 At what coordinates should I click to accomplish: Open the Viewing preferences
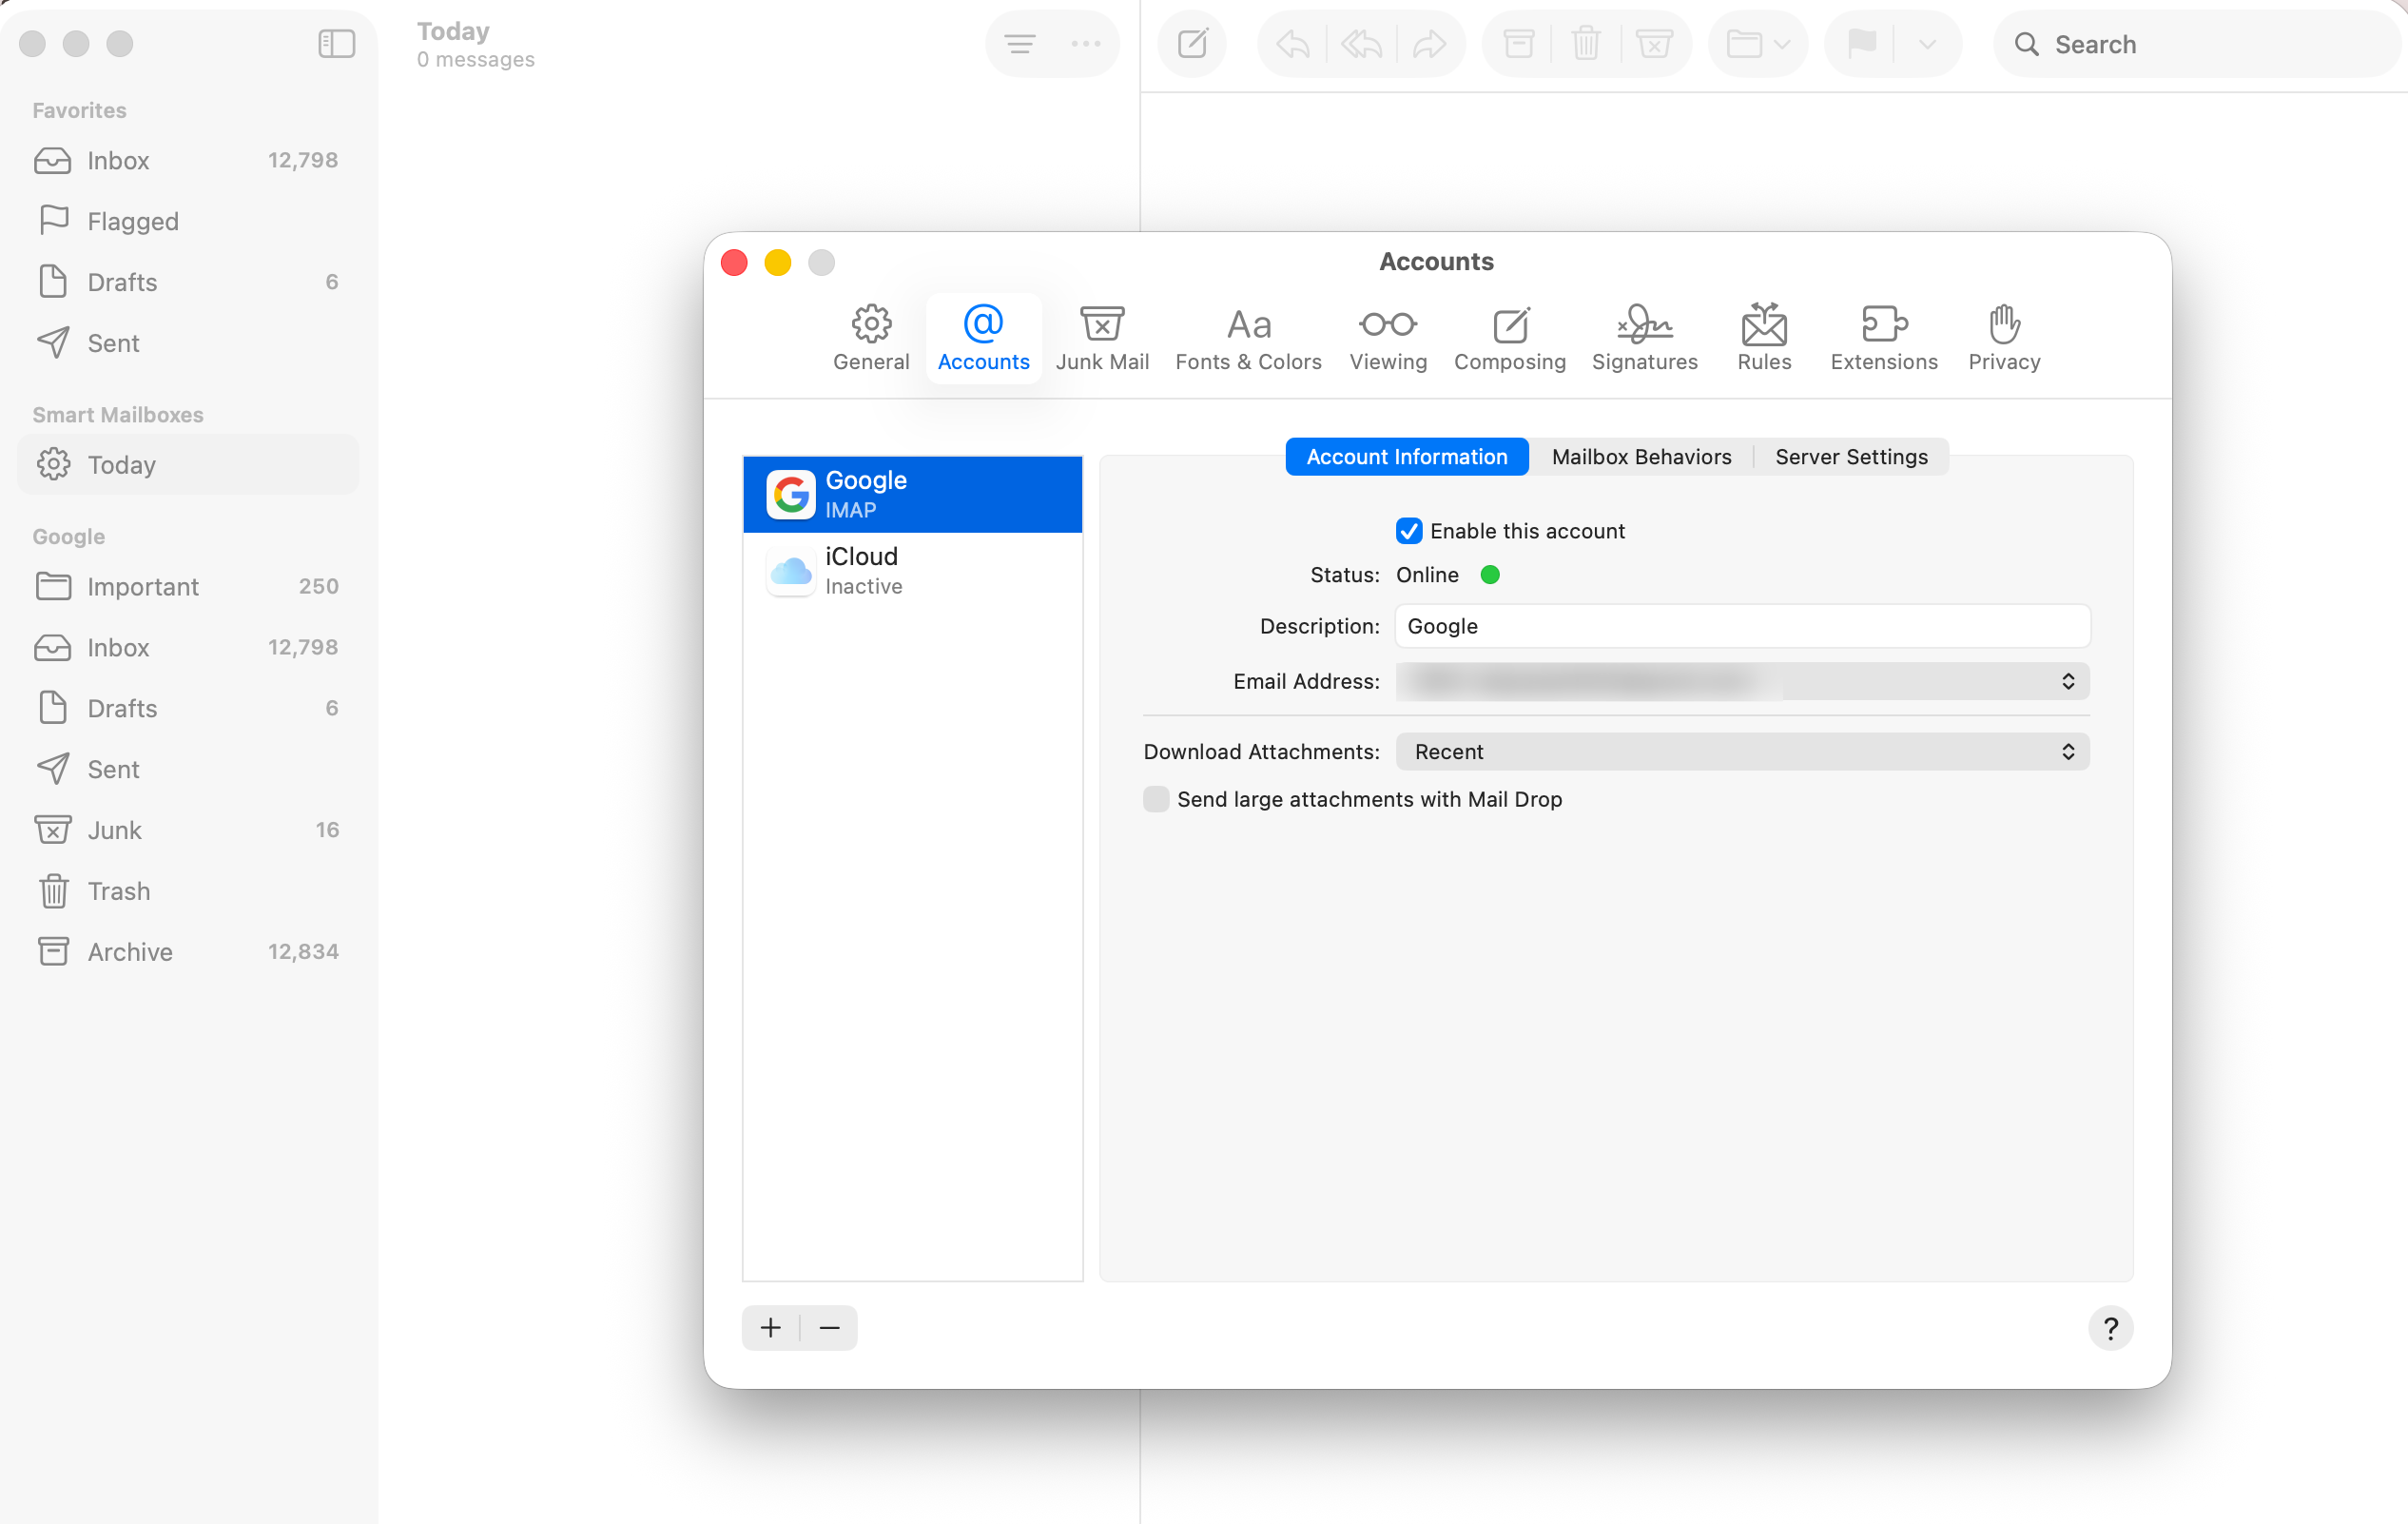click(x=1387, y=338)
